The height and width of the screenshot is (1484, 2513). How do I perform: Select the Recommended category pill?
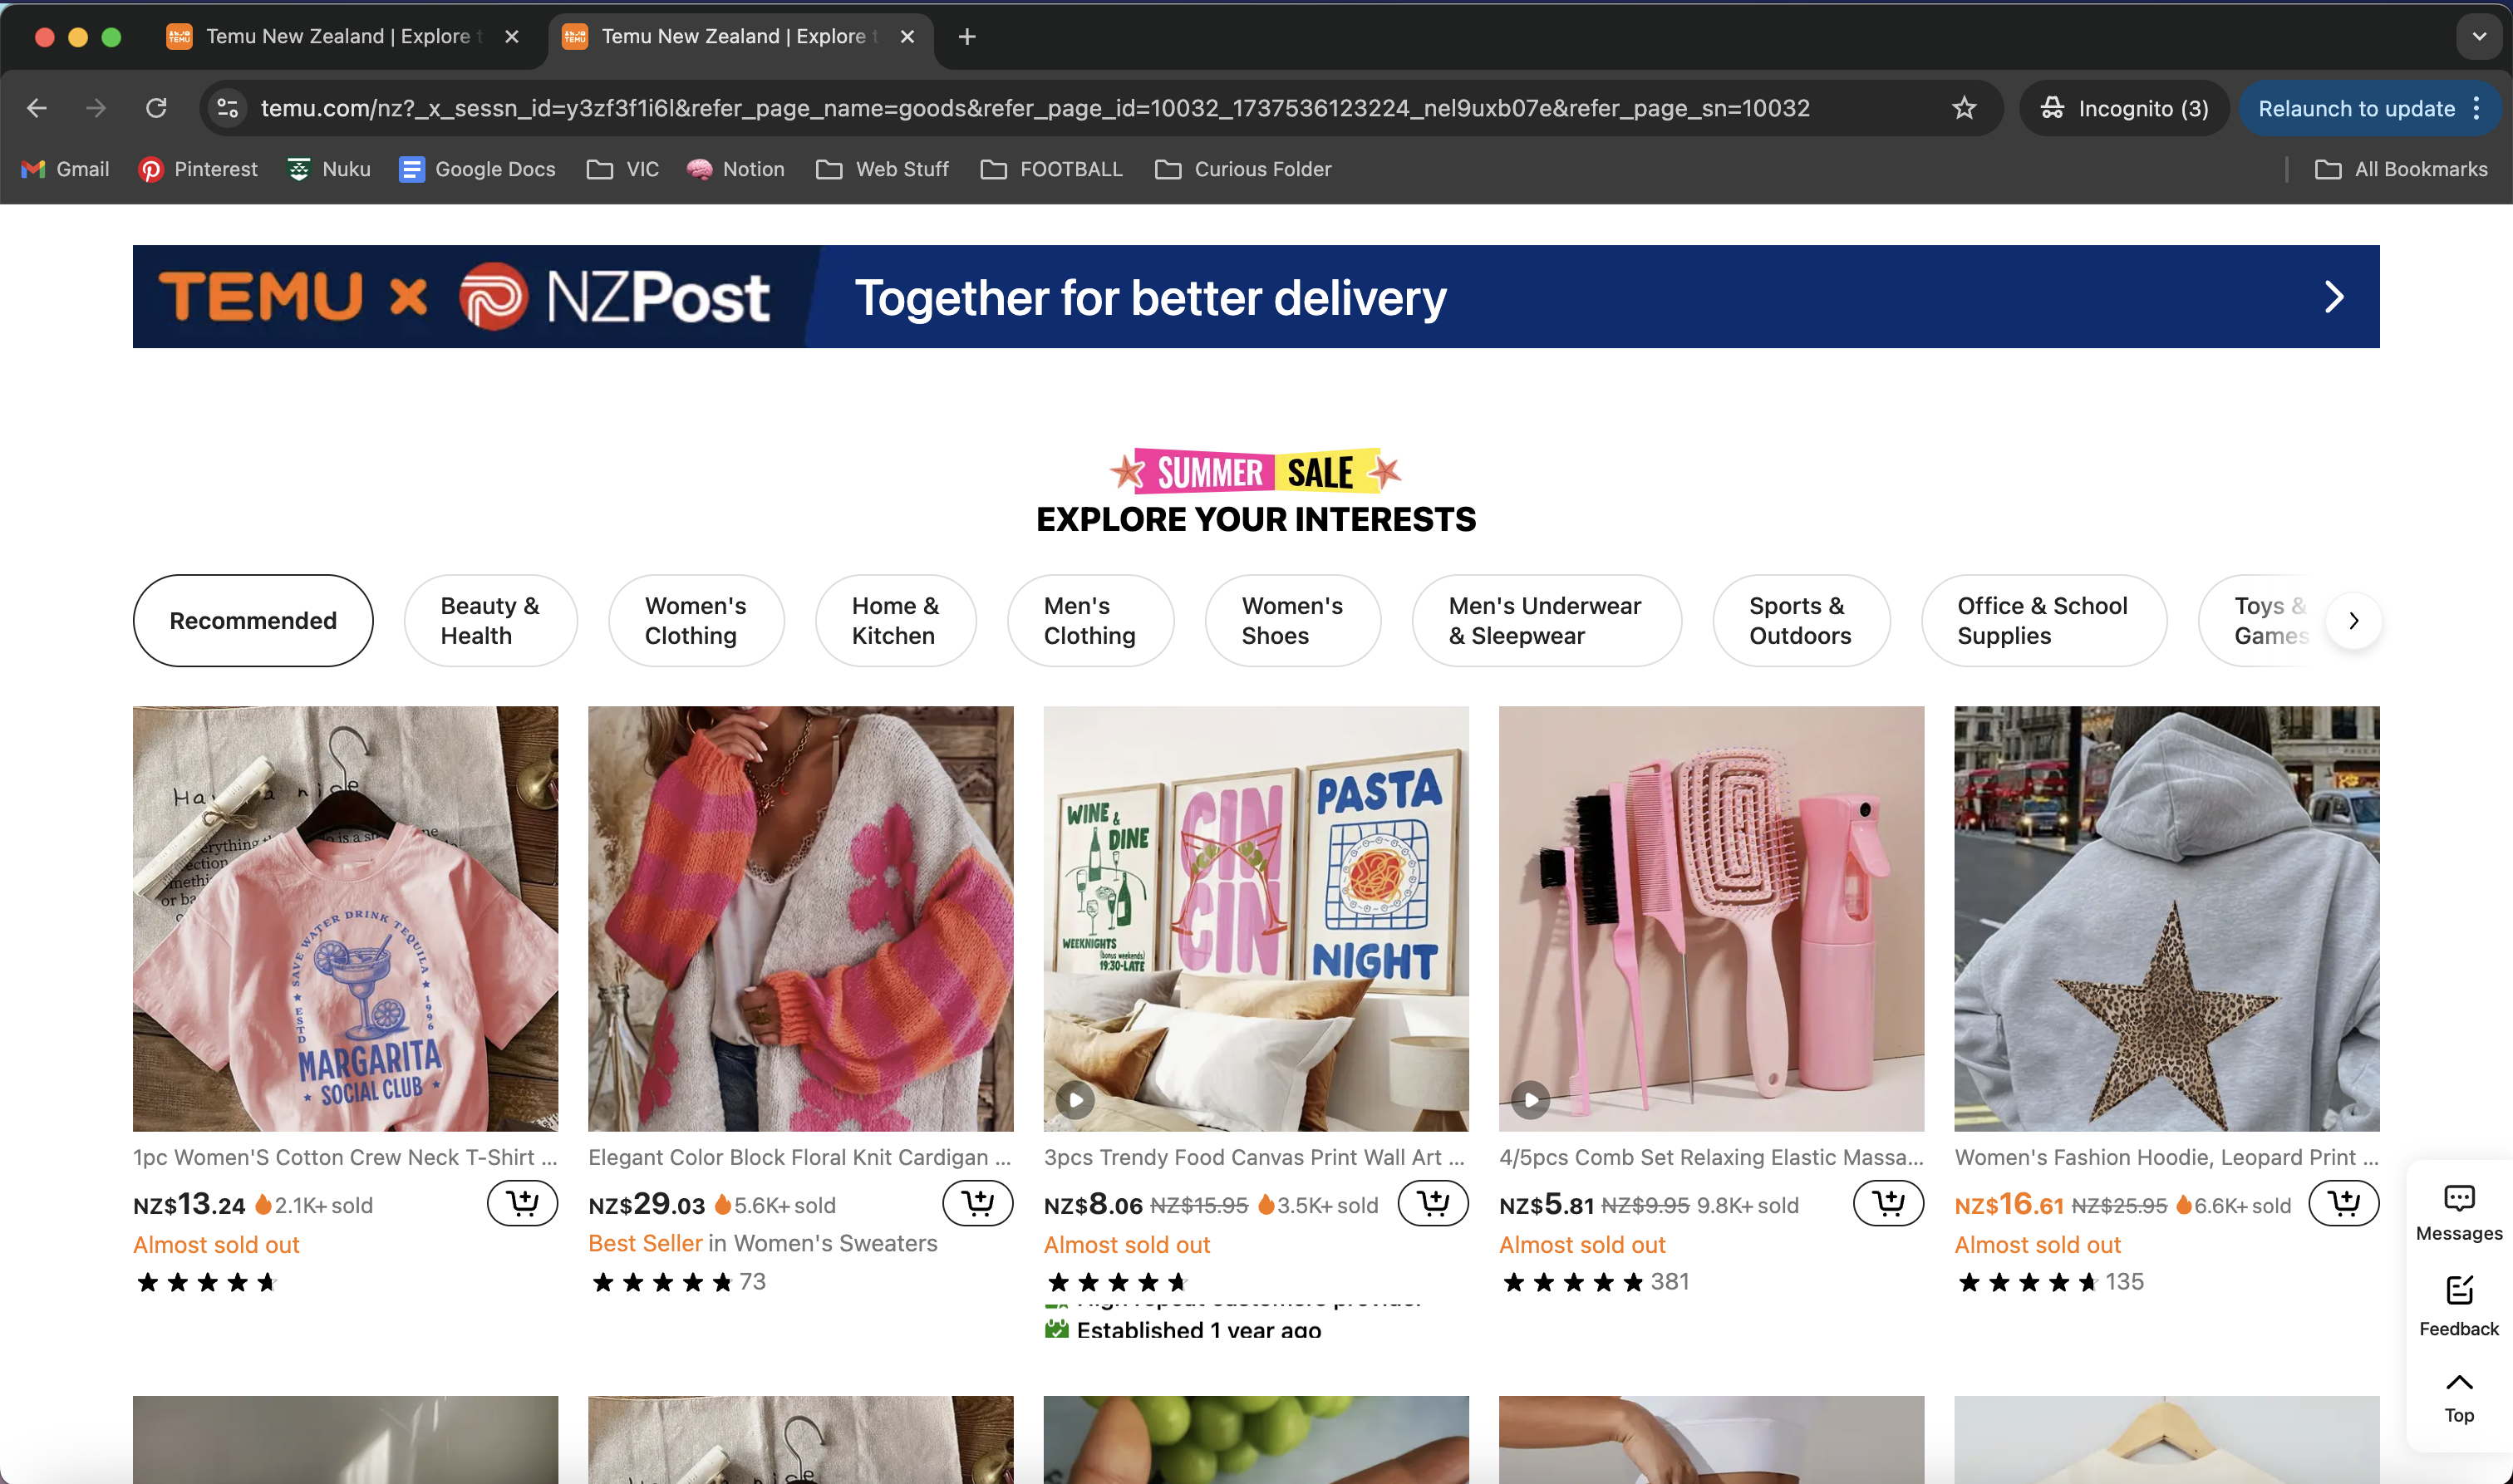(253, 620)
